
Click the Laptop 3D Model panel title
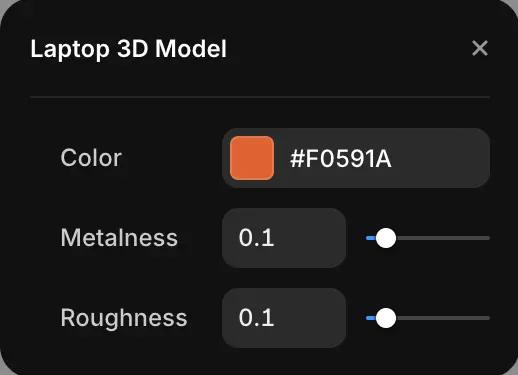tap(129, 49)
